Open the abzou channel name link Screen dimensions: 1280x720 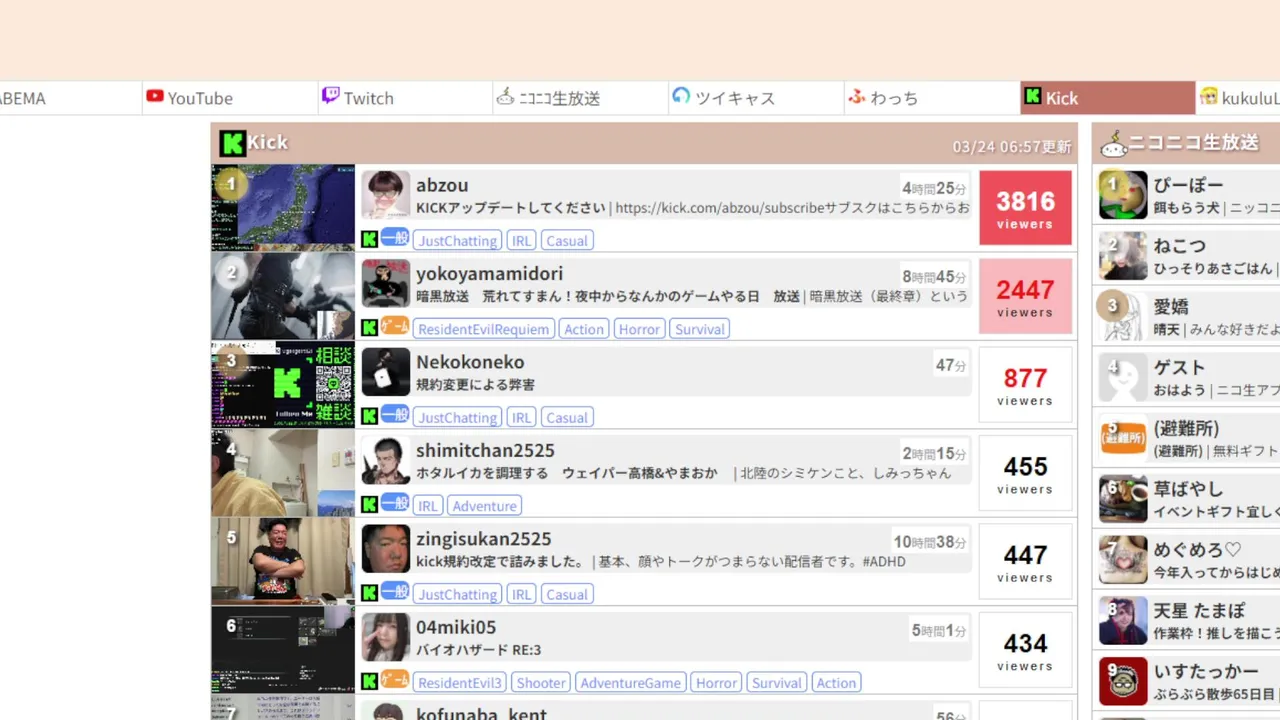point(442,185)
